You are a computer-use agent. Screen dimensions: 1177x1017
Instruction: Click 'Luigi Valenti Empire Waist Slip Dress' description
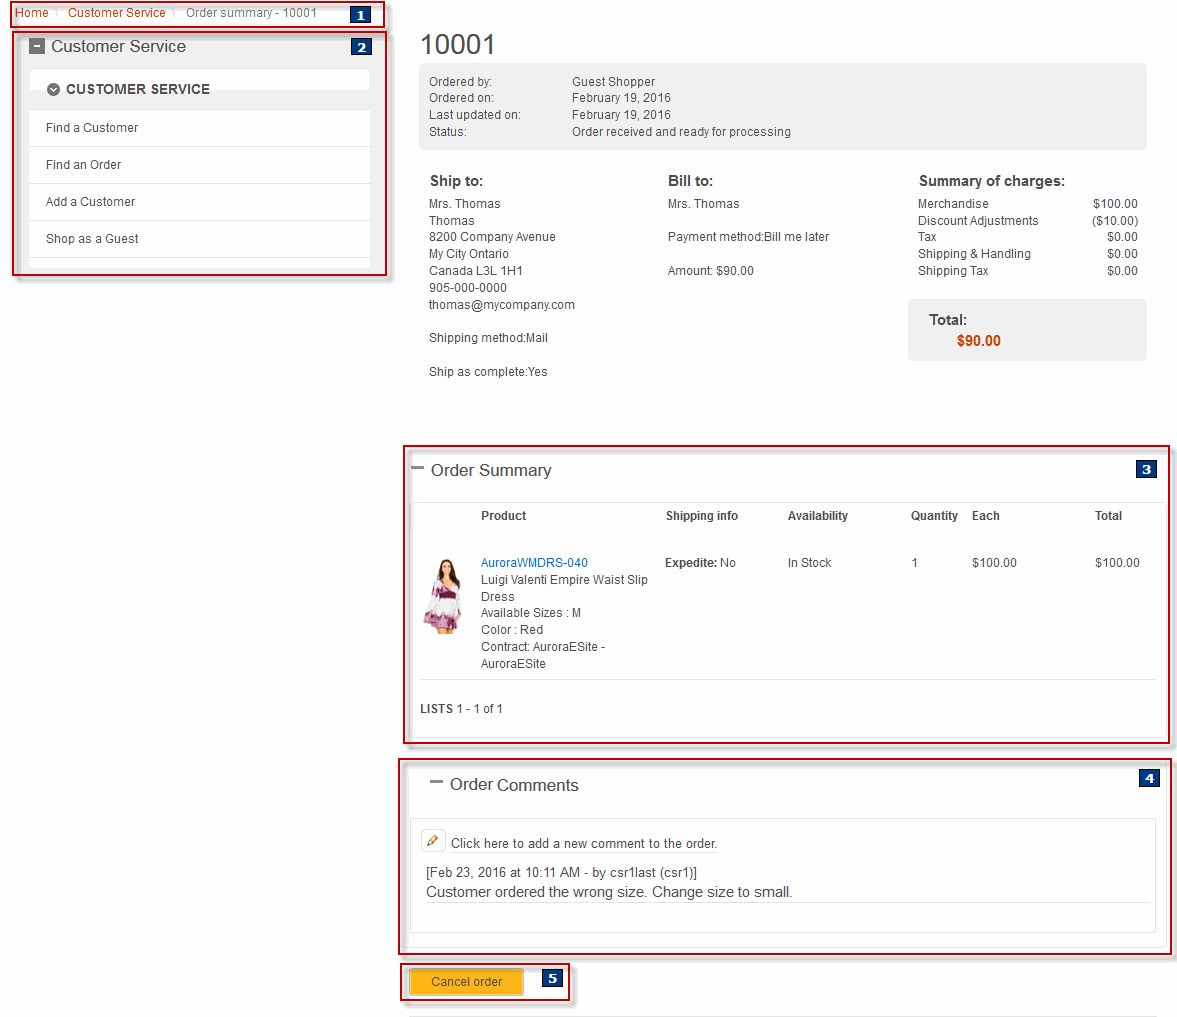click(564, 588)
